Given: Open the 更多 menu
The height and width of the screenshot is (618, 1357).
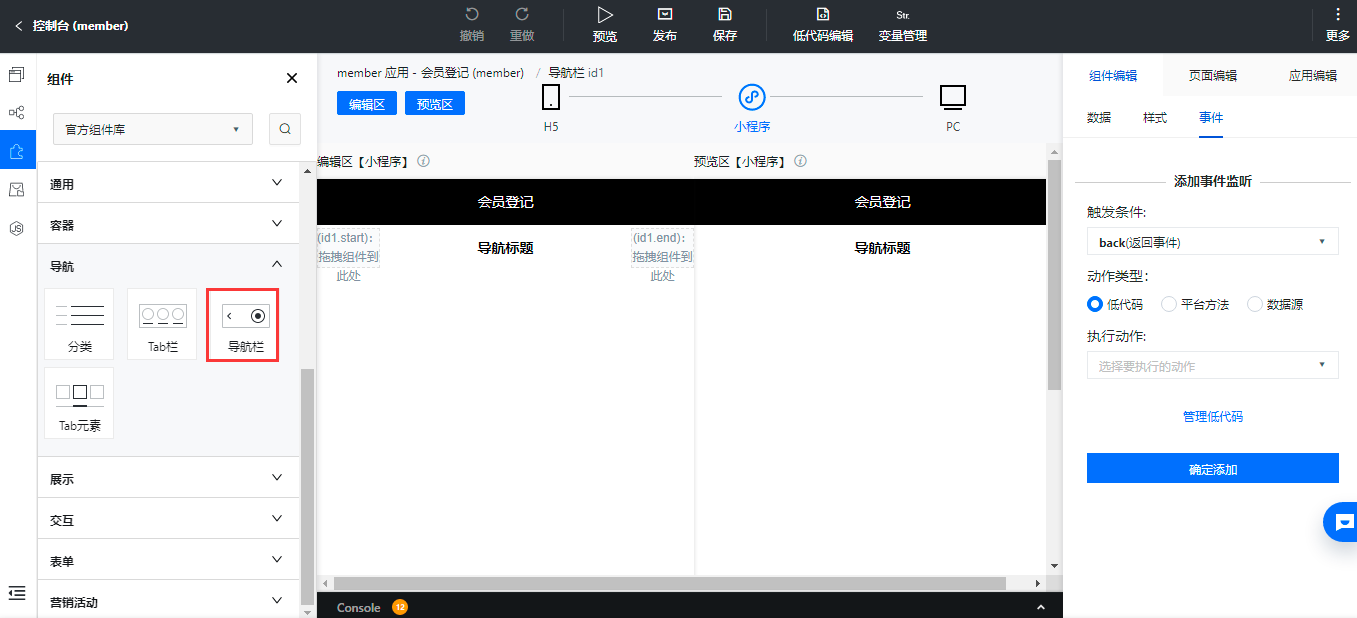Looking at the screenshot, I should (1338, 25).
